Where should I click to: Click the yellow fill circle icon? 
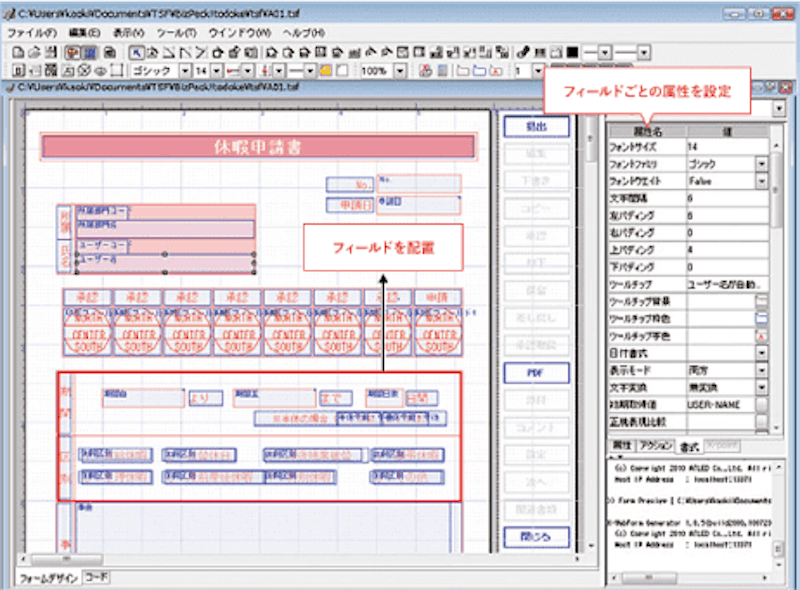coord(325,72)
